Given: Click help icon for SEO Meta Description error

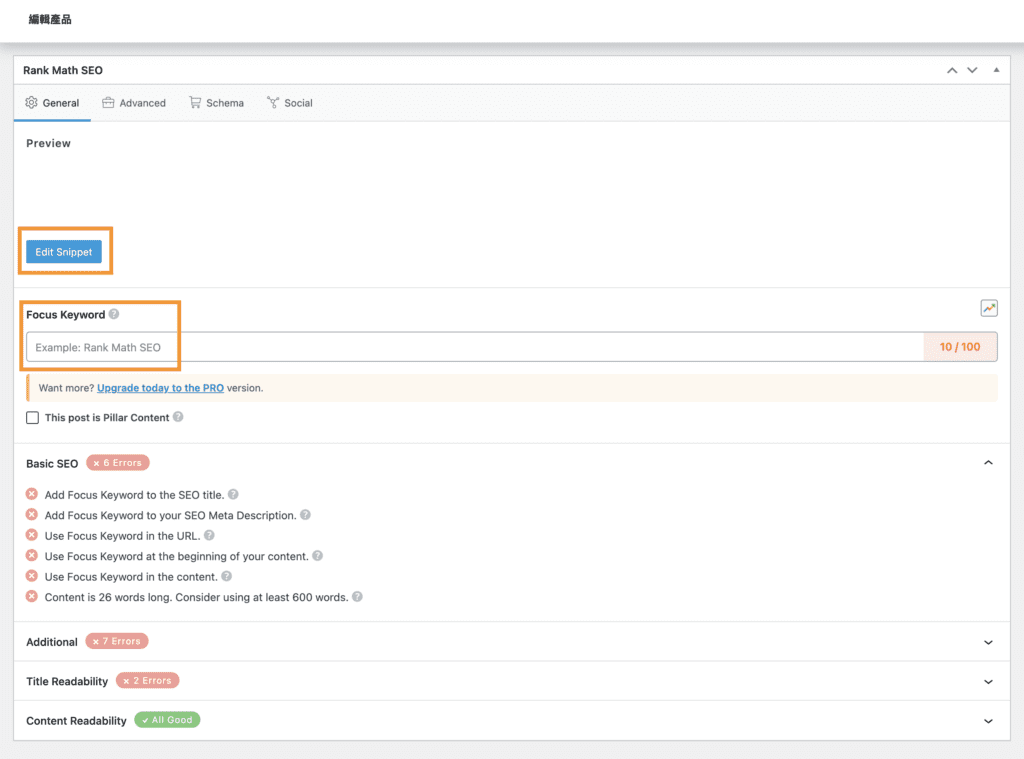Looking at the screenshot, I should [305, 515].
